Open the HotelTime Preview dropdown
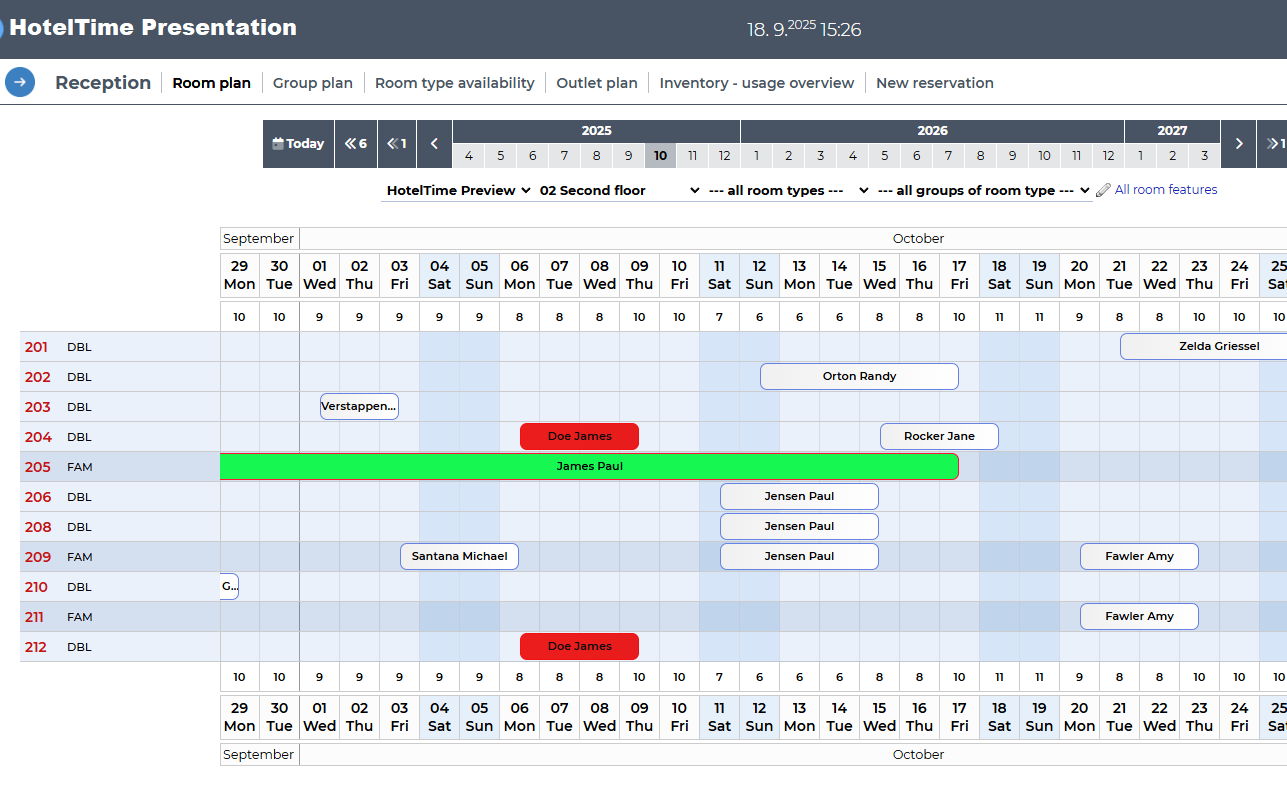Screen dimensions: 1287x803 click(458, 190)
